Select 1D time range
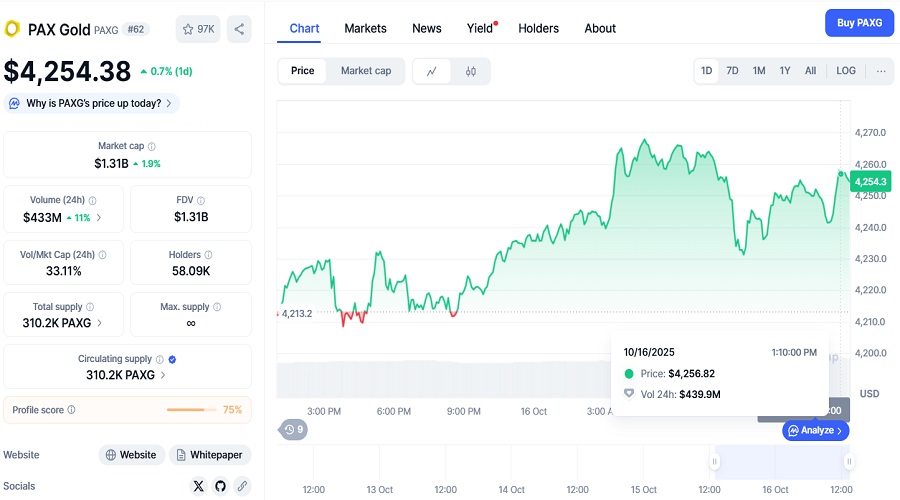The image size is (900, 500). [x=707, y=71]
